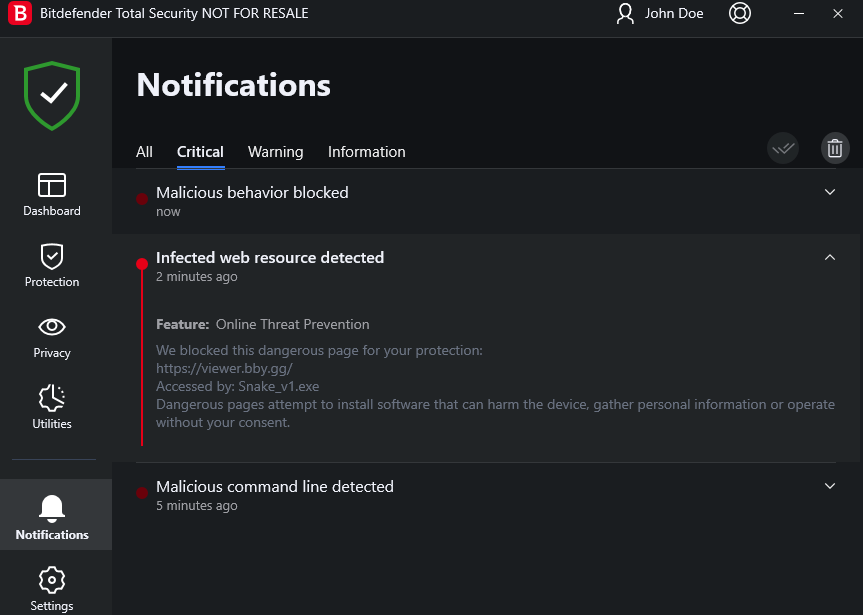The height and width of the screenshot is (615, 863).
Task: Mark all notifications as read
Action: (783, 149)
